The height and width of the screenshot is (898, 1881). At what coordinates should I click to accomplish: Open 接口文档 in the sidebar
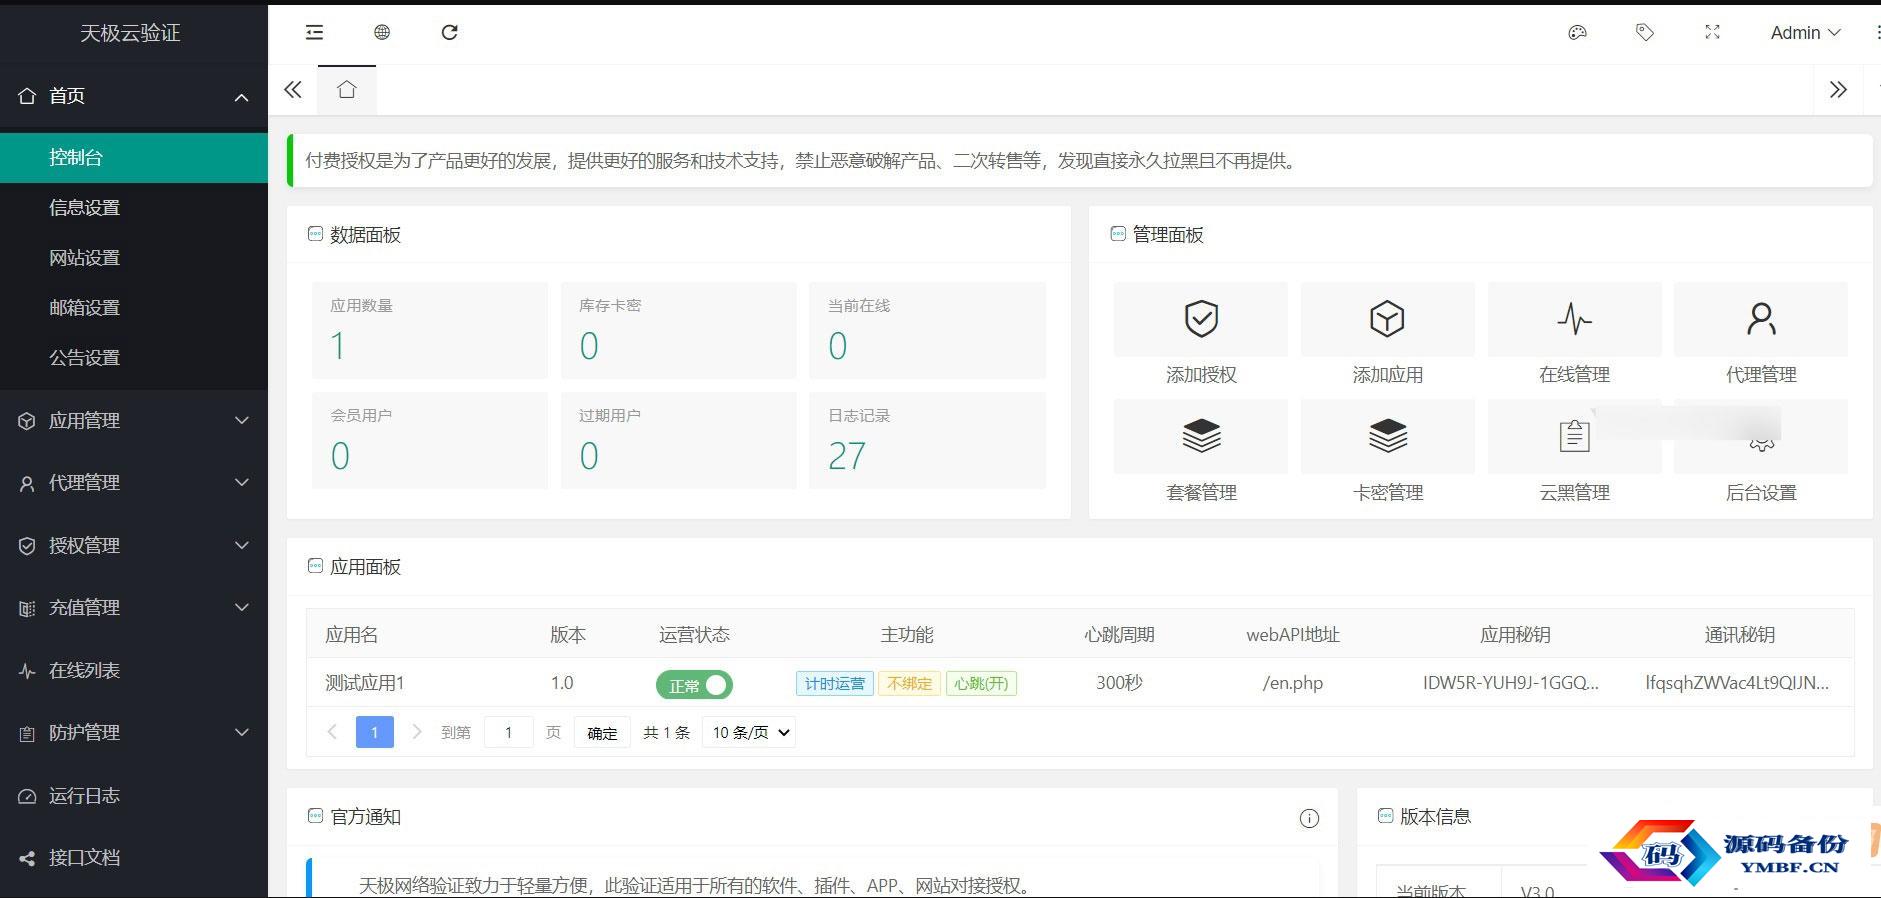[x=134, y=857]
